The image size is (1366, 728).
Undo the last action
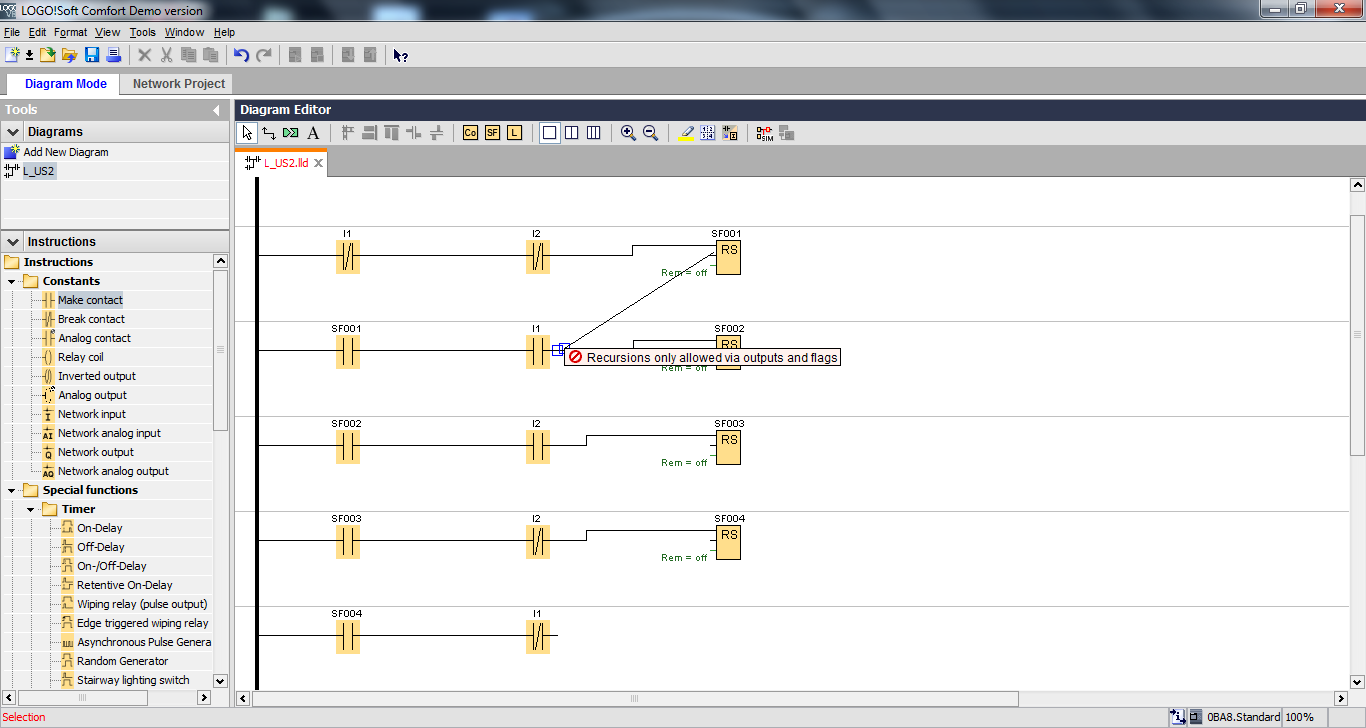coord(241,55)
